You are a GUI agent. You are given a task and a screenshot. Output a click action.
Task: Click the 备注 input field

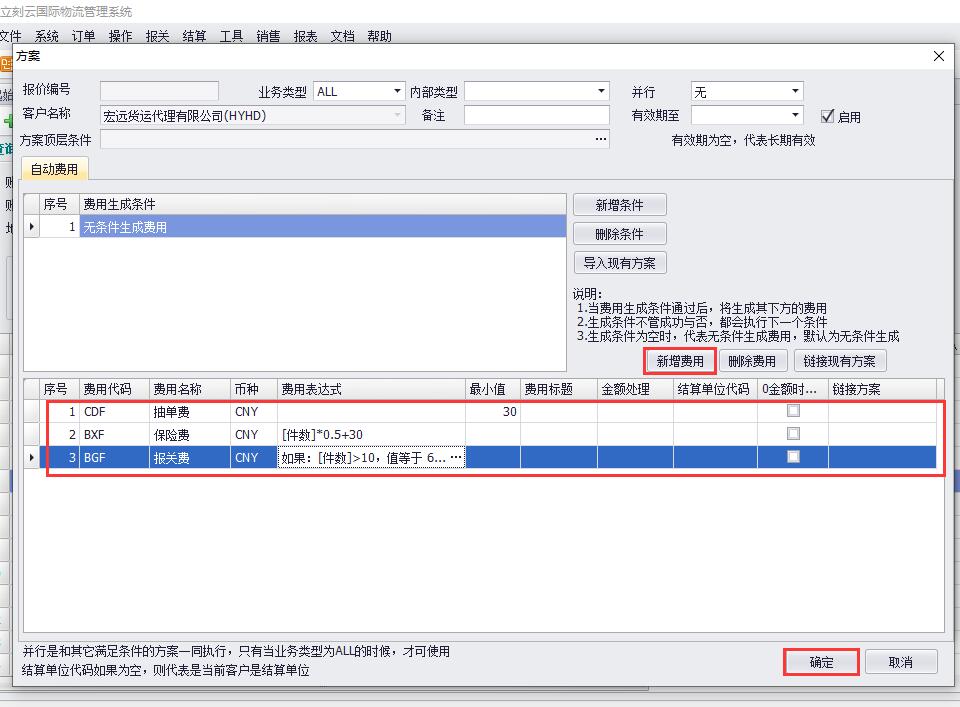pos(536,115)
